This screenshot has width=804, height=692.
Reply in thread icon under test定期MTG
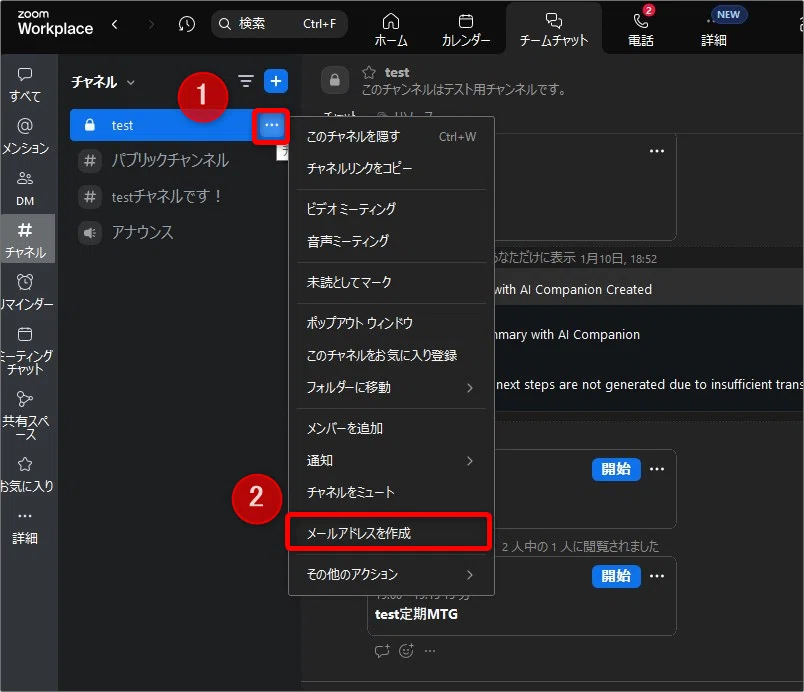(x=382, y=652)
